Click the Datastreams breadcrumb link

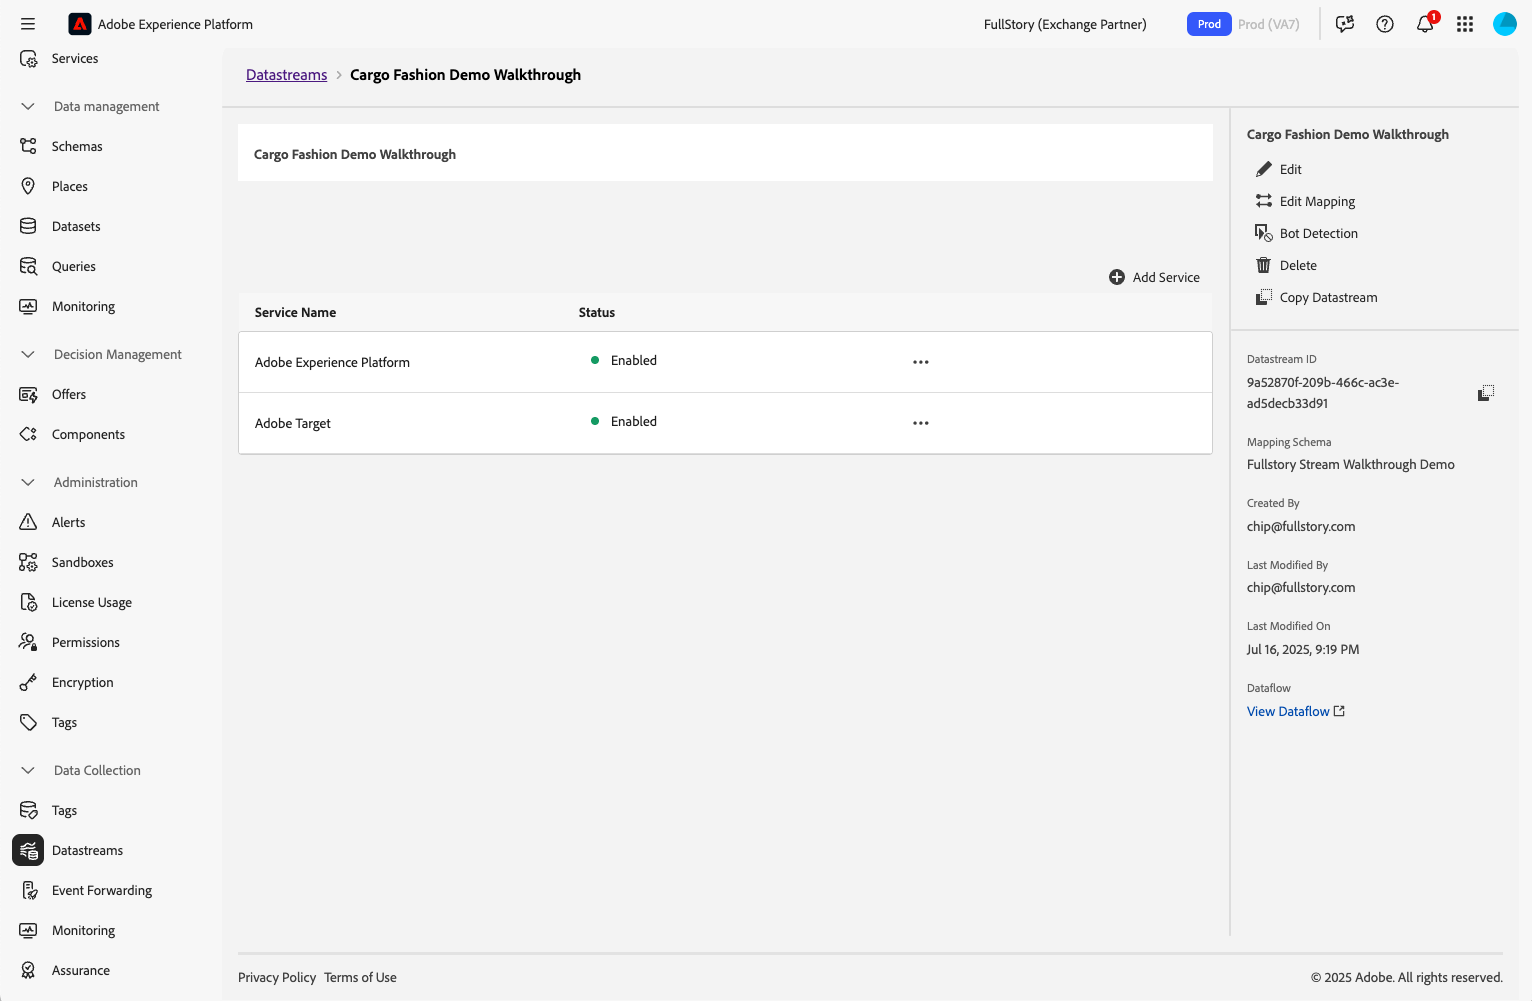click(x=286, y=75)
